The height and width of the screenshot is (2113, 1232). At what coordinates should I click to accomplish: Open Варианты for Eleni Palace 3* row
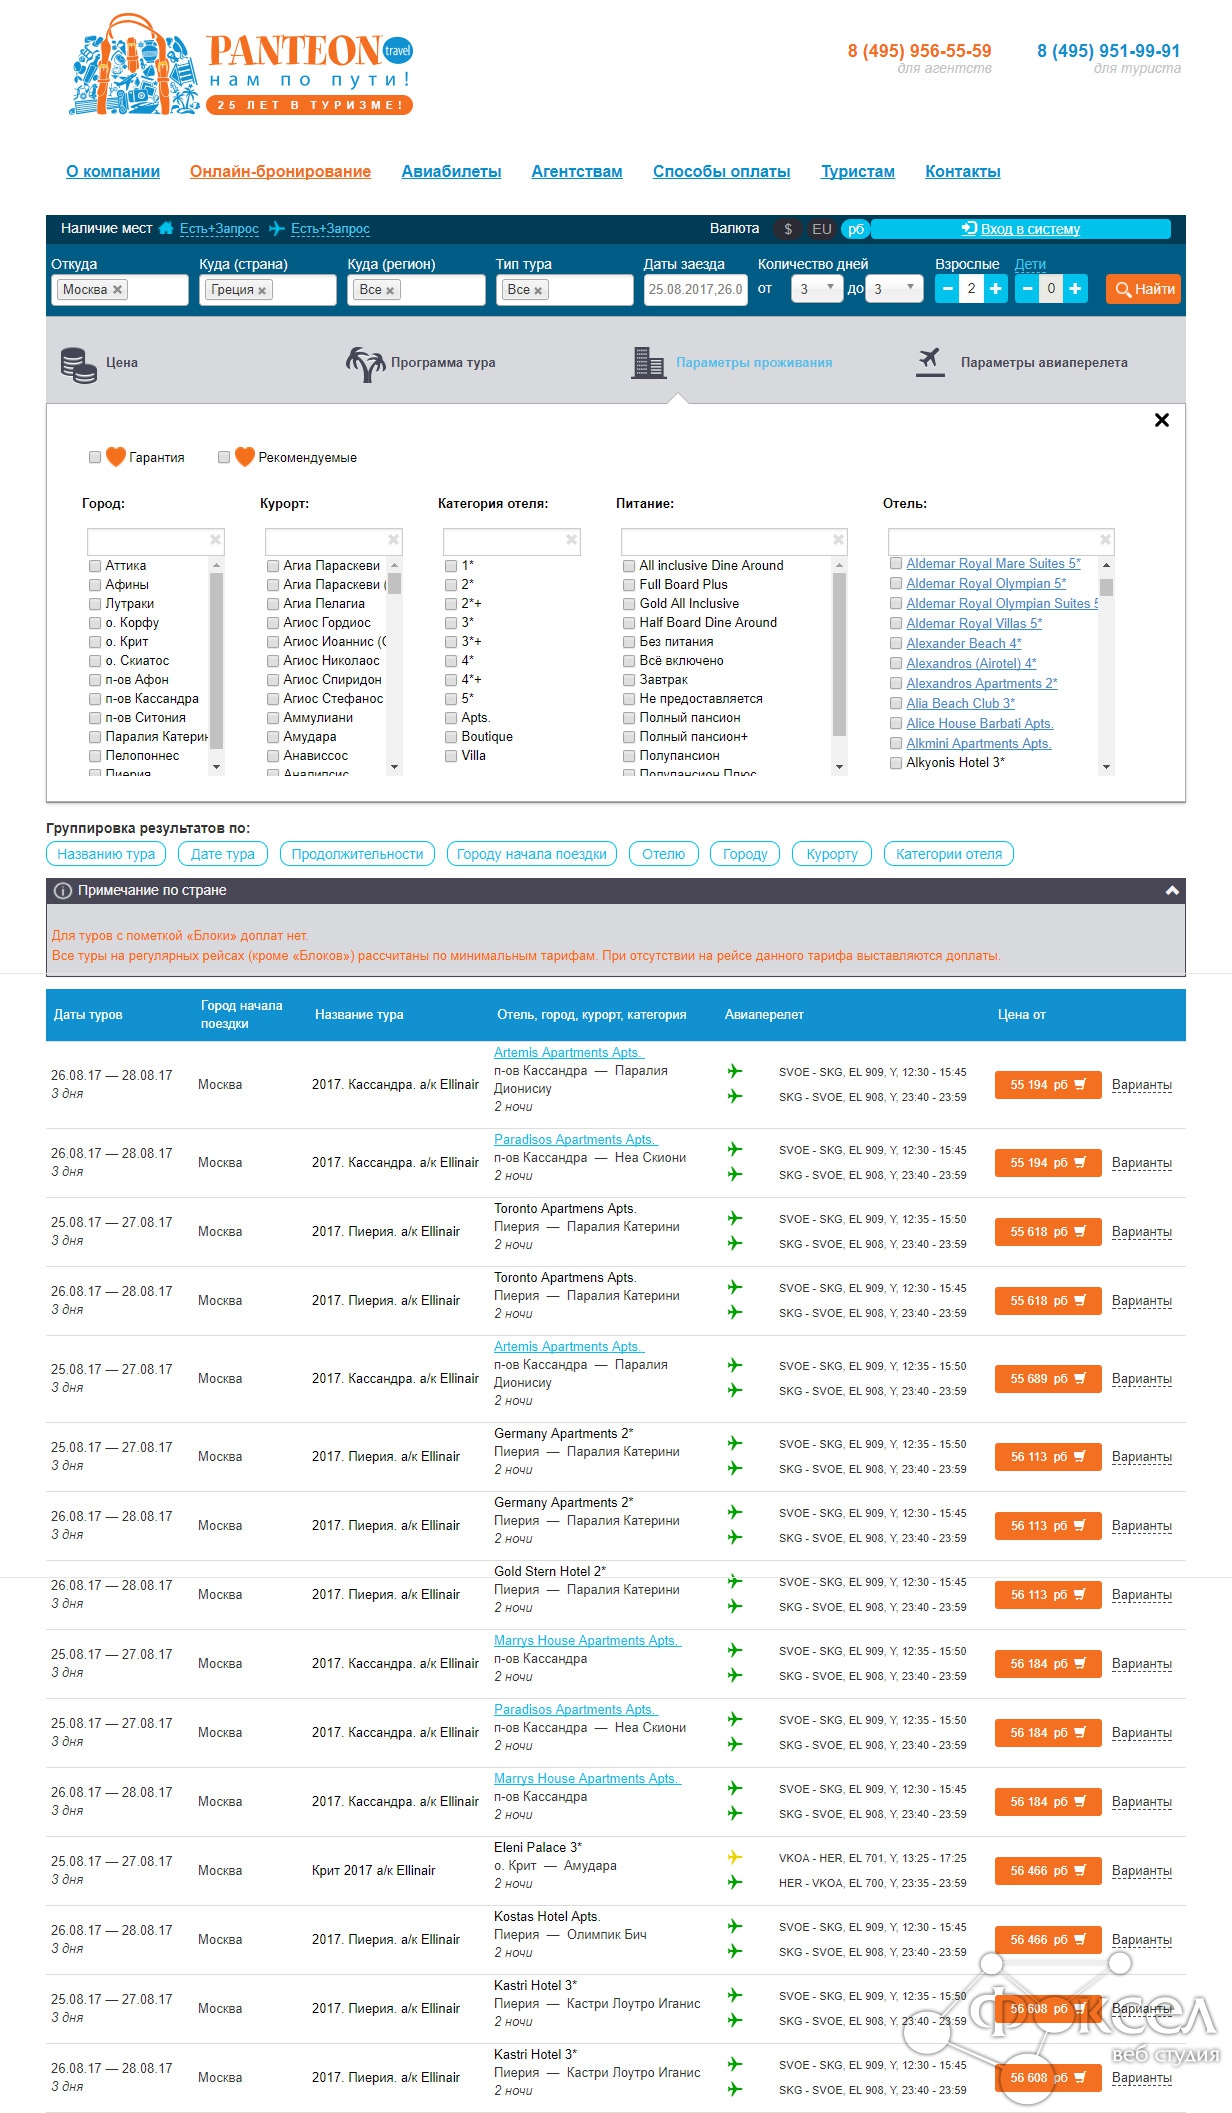(x=1141, y=1871)
